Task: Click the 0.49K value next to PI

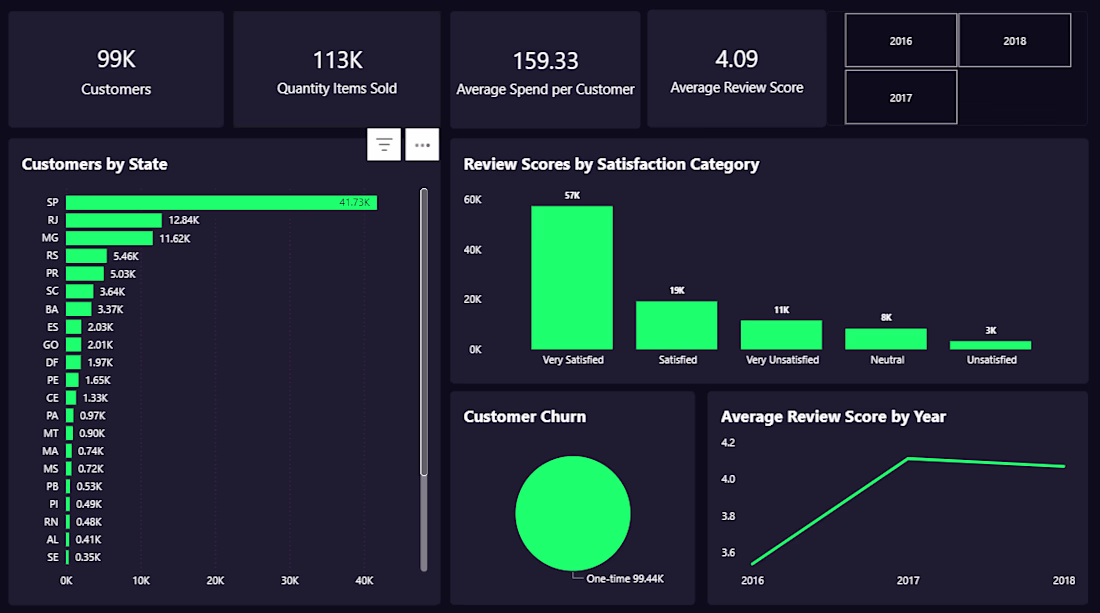Action: pyautogui.click(x=89, y=504)
